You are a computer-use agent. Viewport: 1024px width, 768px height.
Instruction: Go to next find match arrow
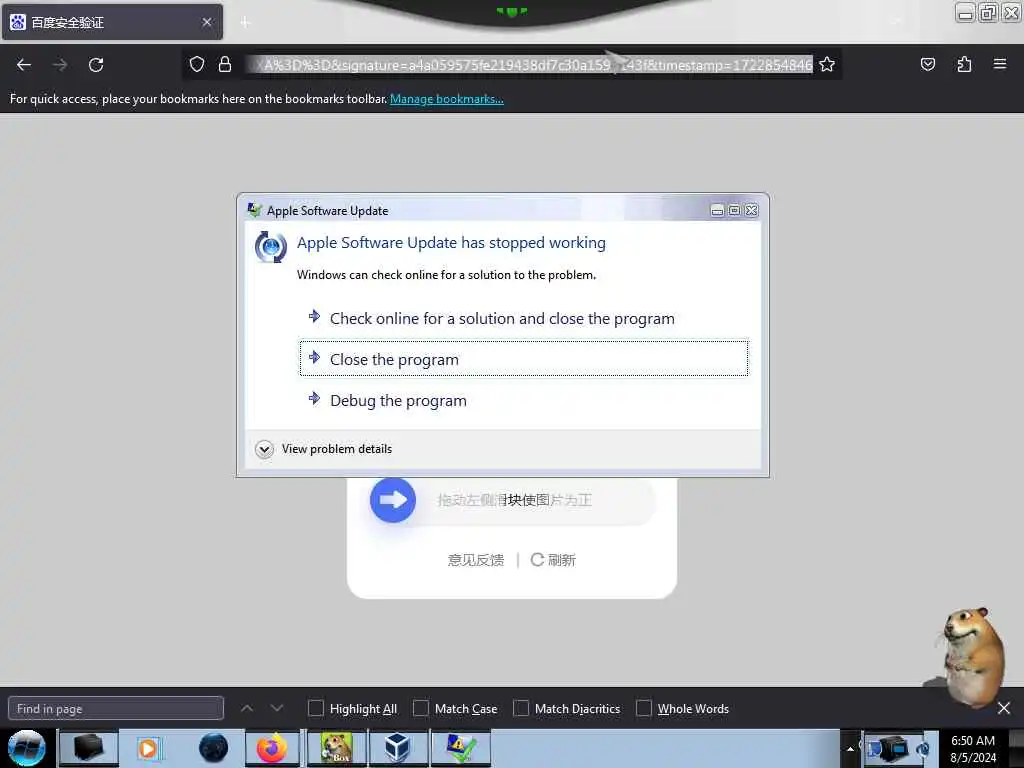tap(277, 708)
